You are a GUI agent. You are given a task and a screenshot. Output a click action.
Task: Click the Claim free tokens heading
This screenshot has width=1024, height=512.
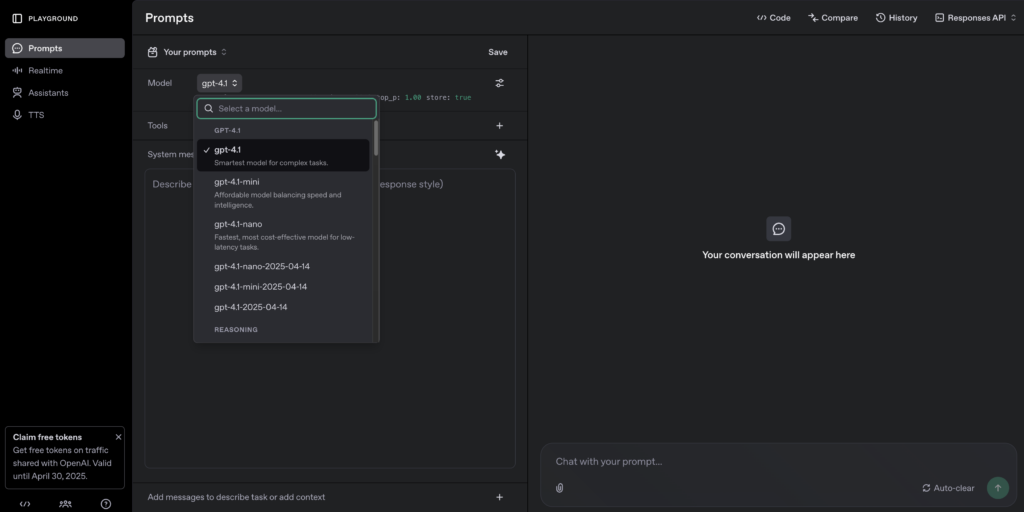click(x=48, y=438)
